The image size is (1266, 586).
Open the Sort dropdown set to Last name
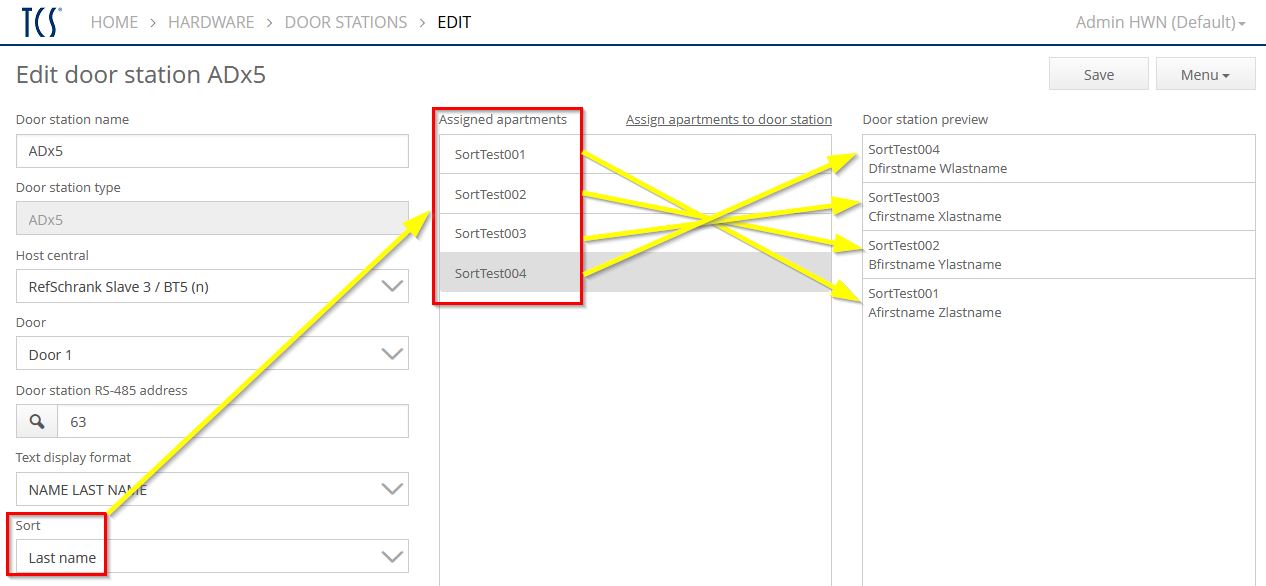(x=212, y=558)
